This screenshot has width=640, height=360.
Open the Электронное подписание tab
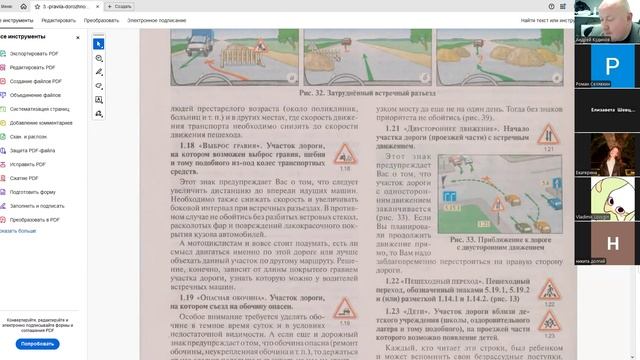[157, 20]
